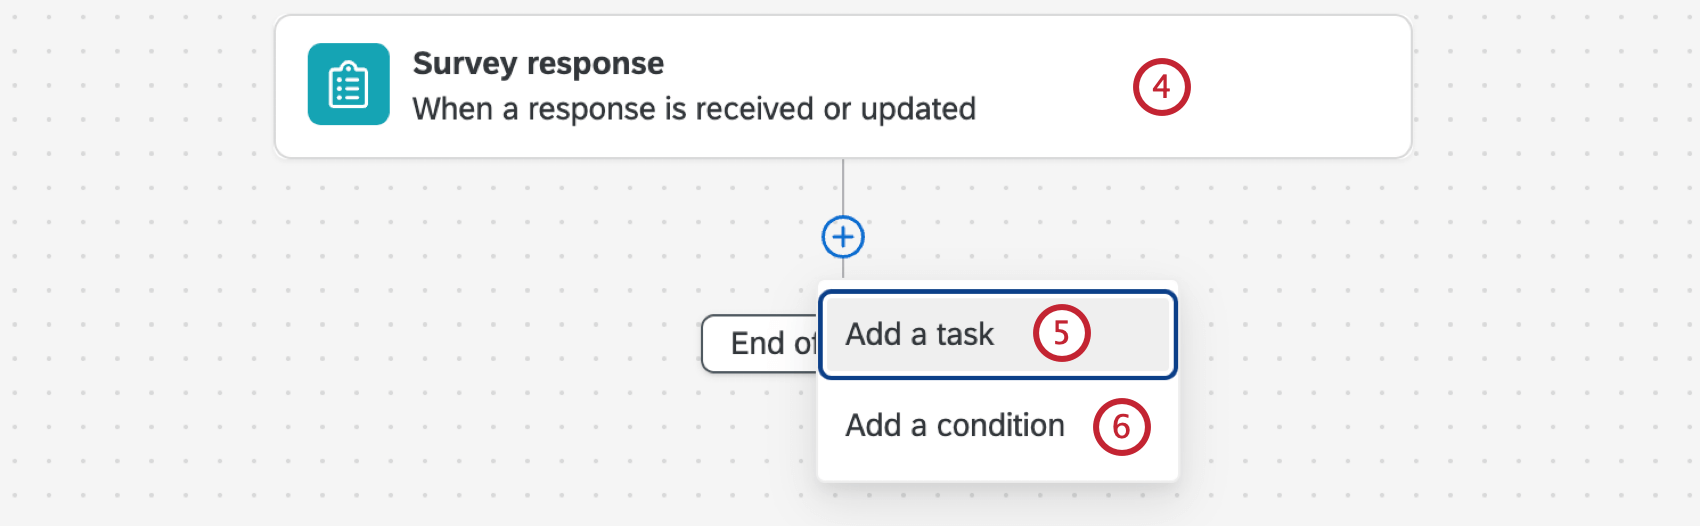The height and width of the screenshot is (526, 1700).
Task: Click the "End" text in the workflow end node
Action: point(757,344)
